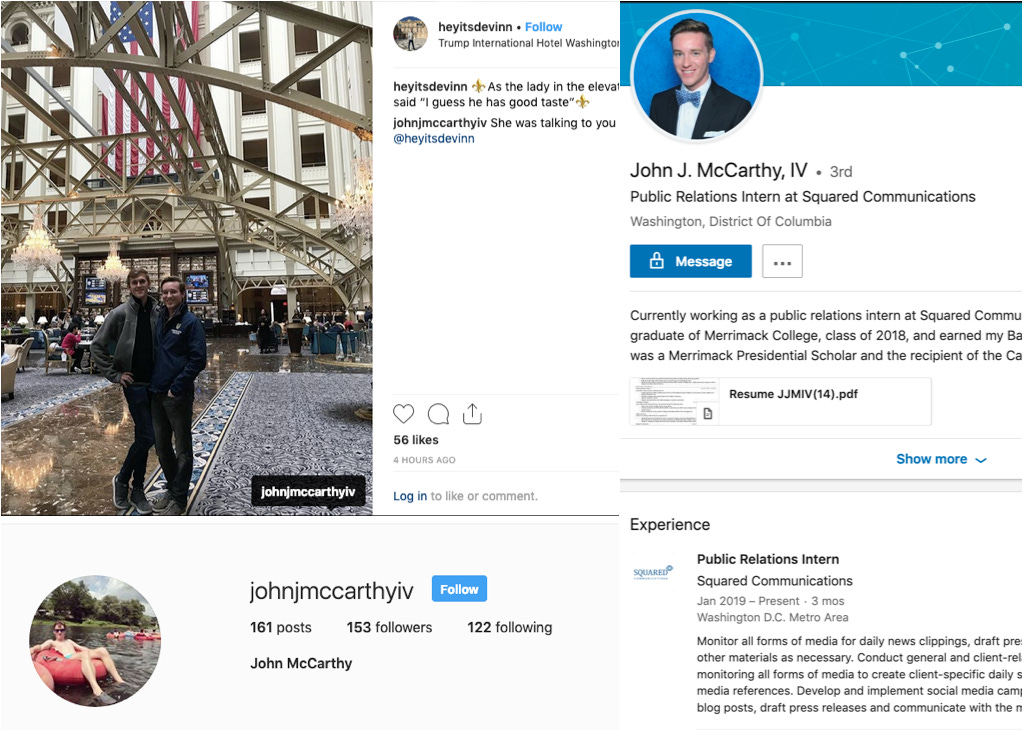Share the post with the share icon

[x=472, y=414]
